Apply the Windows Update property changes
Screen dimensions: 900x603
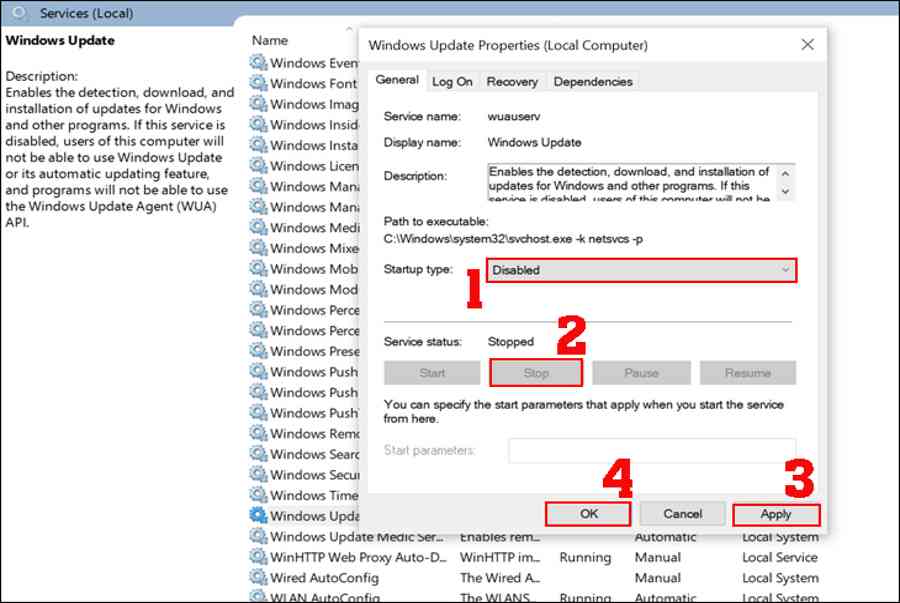tap(776, 515)
